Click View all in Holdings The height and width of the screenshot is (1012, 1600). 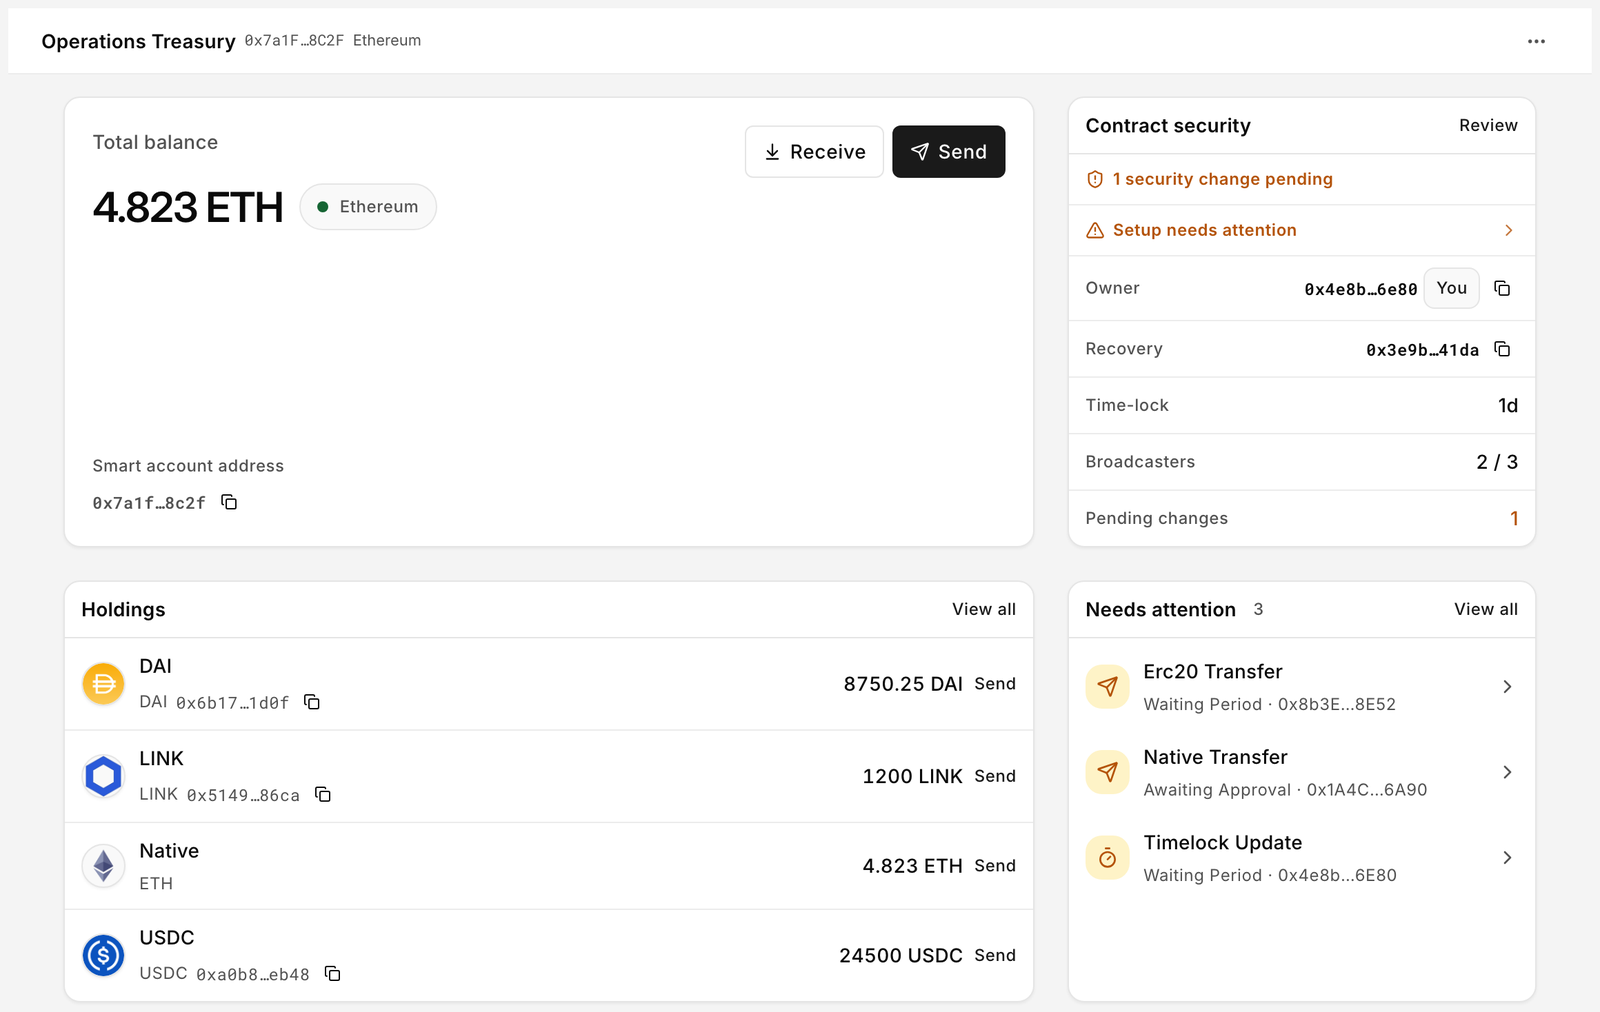(984, 609)
